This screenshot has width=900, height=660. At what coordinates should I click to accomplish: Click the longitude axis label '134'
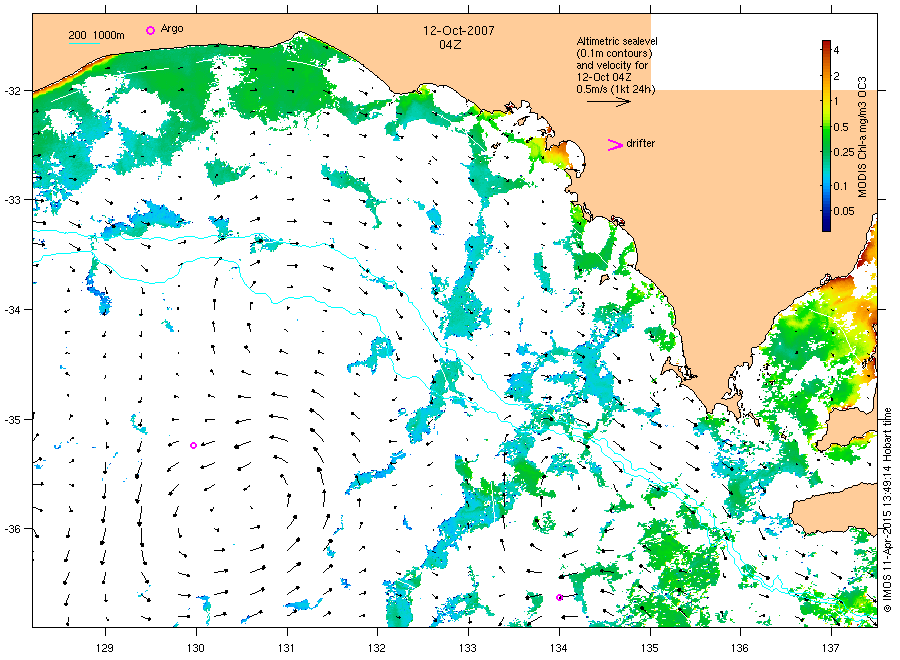pyautogui.click(x=559, y=648)
